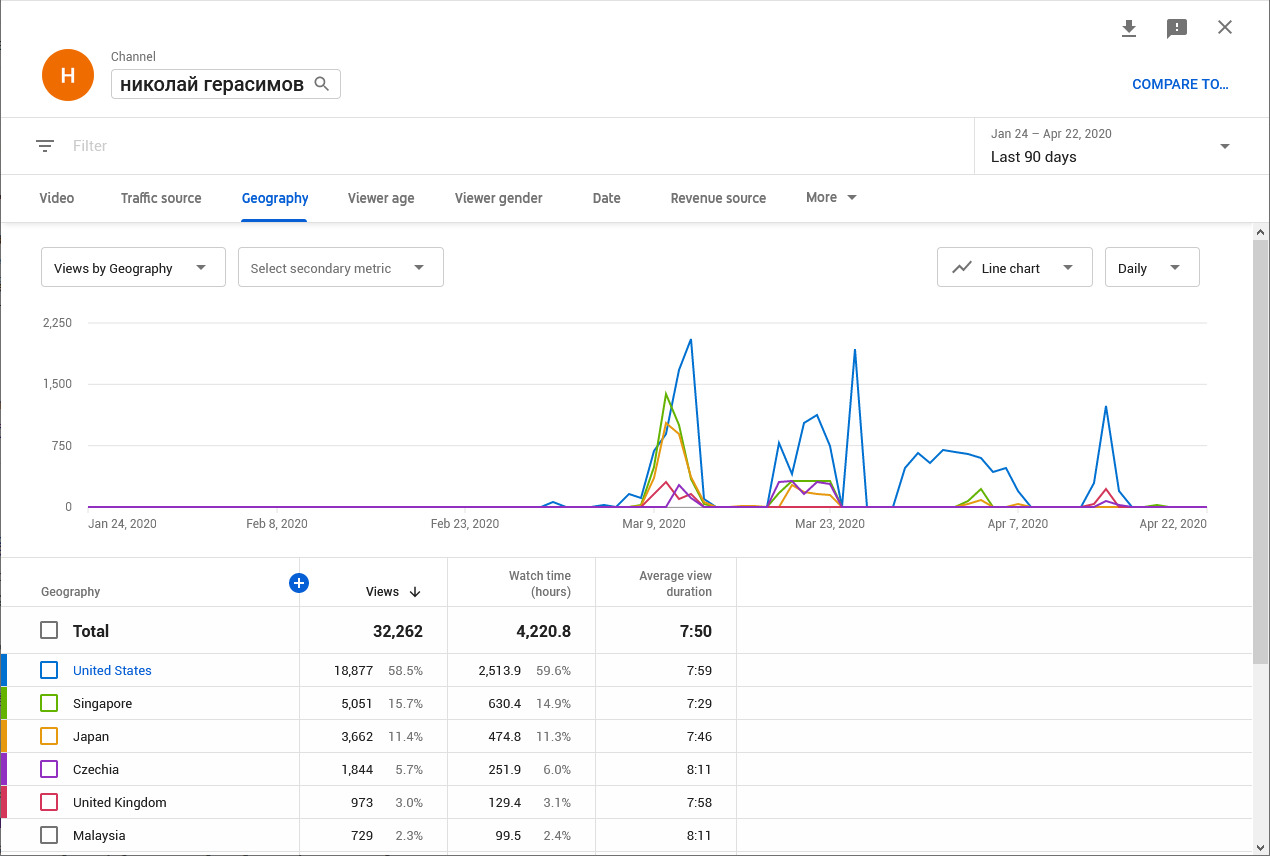Screen dimensions: 1270x856
Task: Switch to the Traffic source tab
Action: tap(161, 198)
